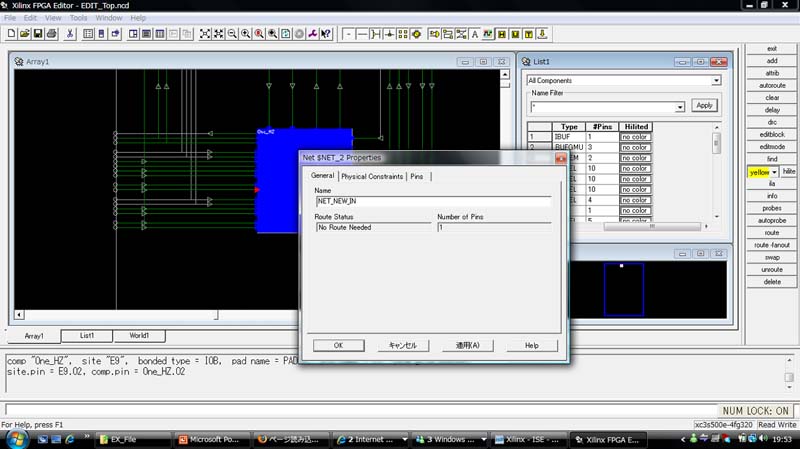The width and height of the screenshot is (800, 449).
Task: Click the 適用(A) apply button
Action: 468,345
